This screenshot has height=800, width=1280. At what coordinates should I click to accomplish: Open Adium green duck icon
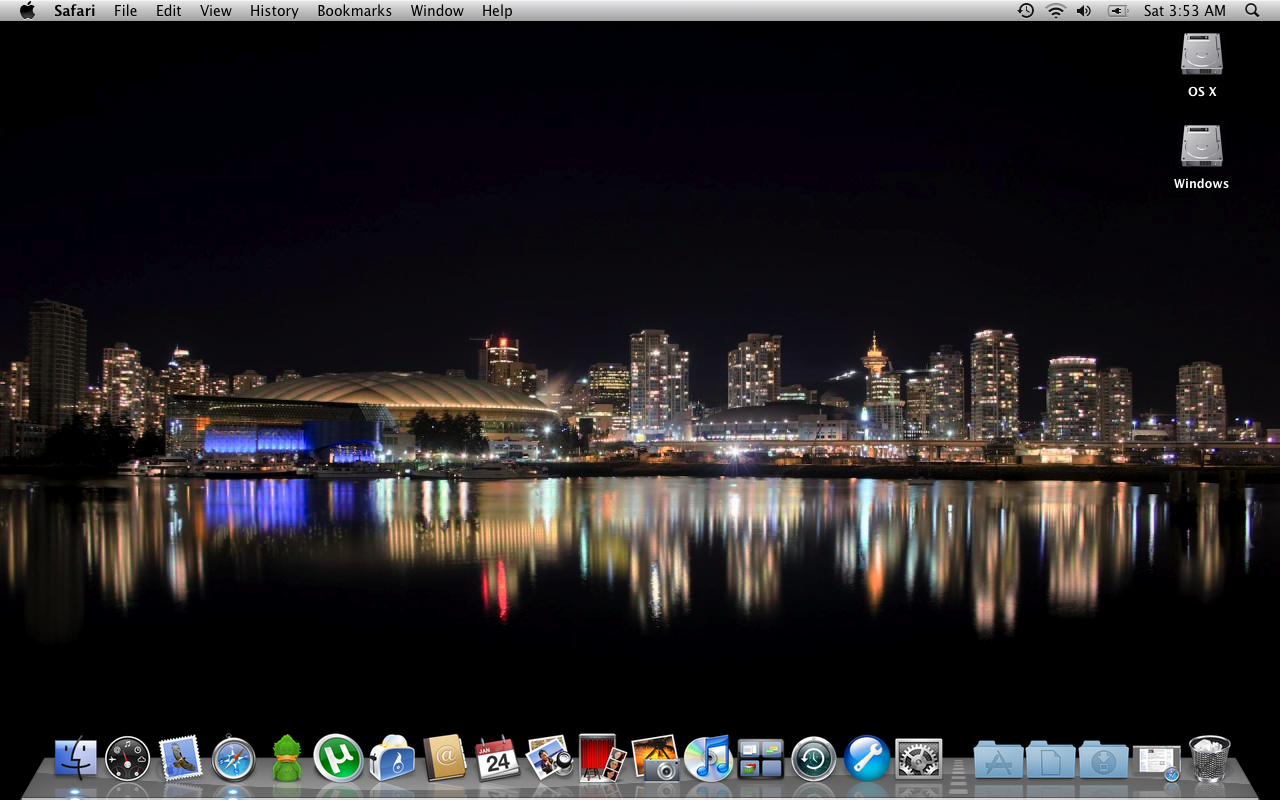tap(287, 759)
